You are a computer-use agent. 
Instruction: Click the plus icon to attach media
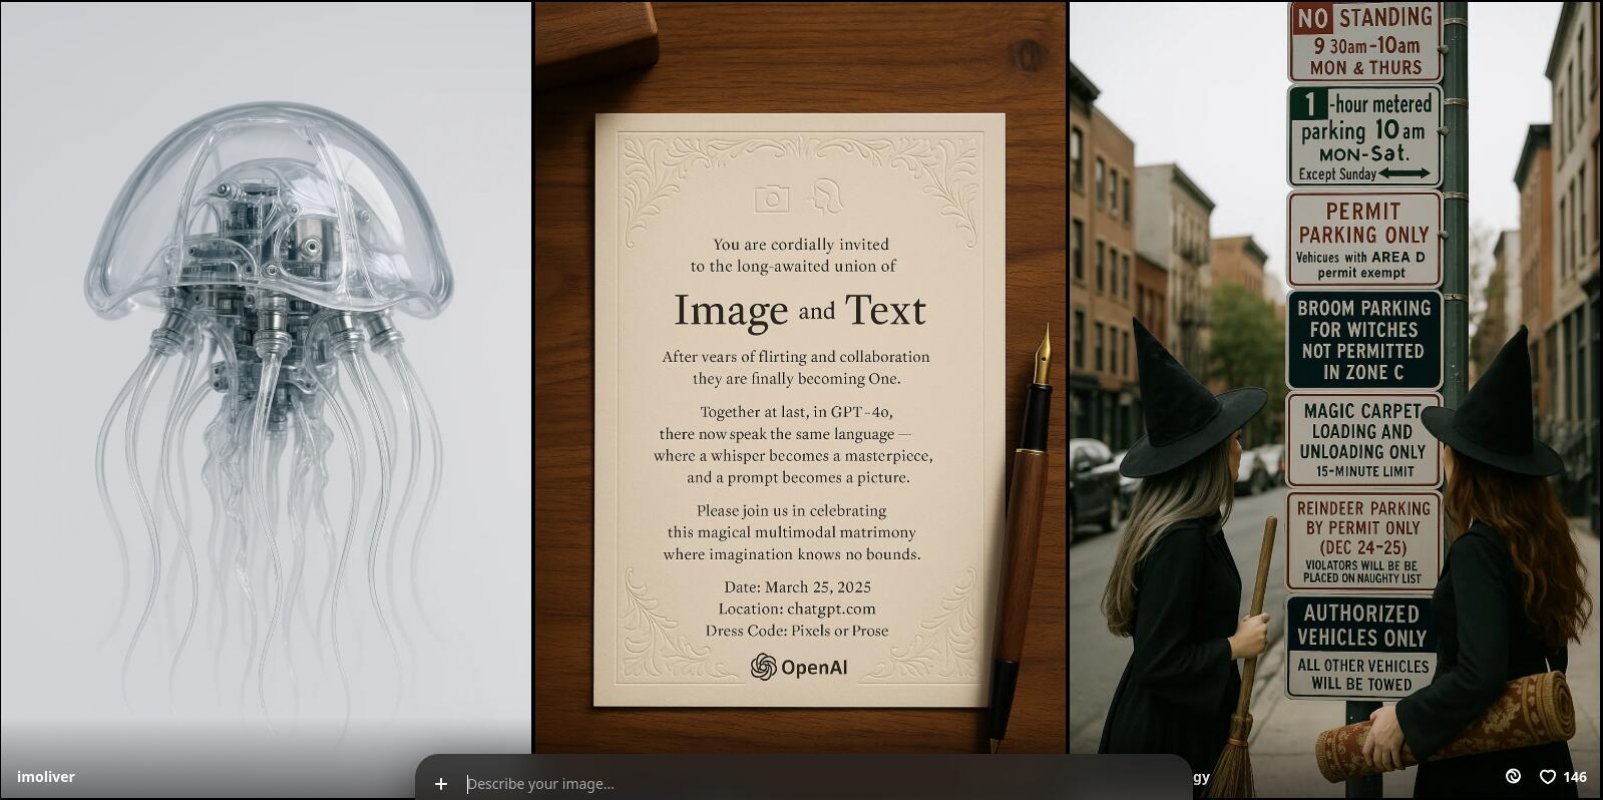[441, 783]
